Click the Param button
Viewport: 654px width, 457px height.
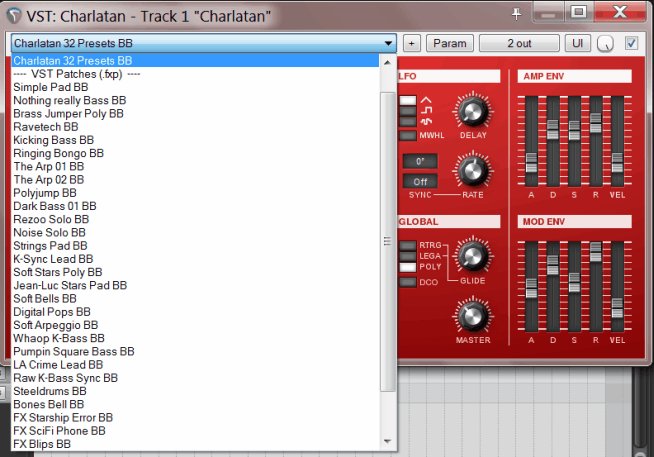click(450, 43)
